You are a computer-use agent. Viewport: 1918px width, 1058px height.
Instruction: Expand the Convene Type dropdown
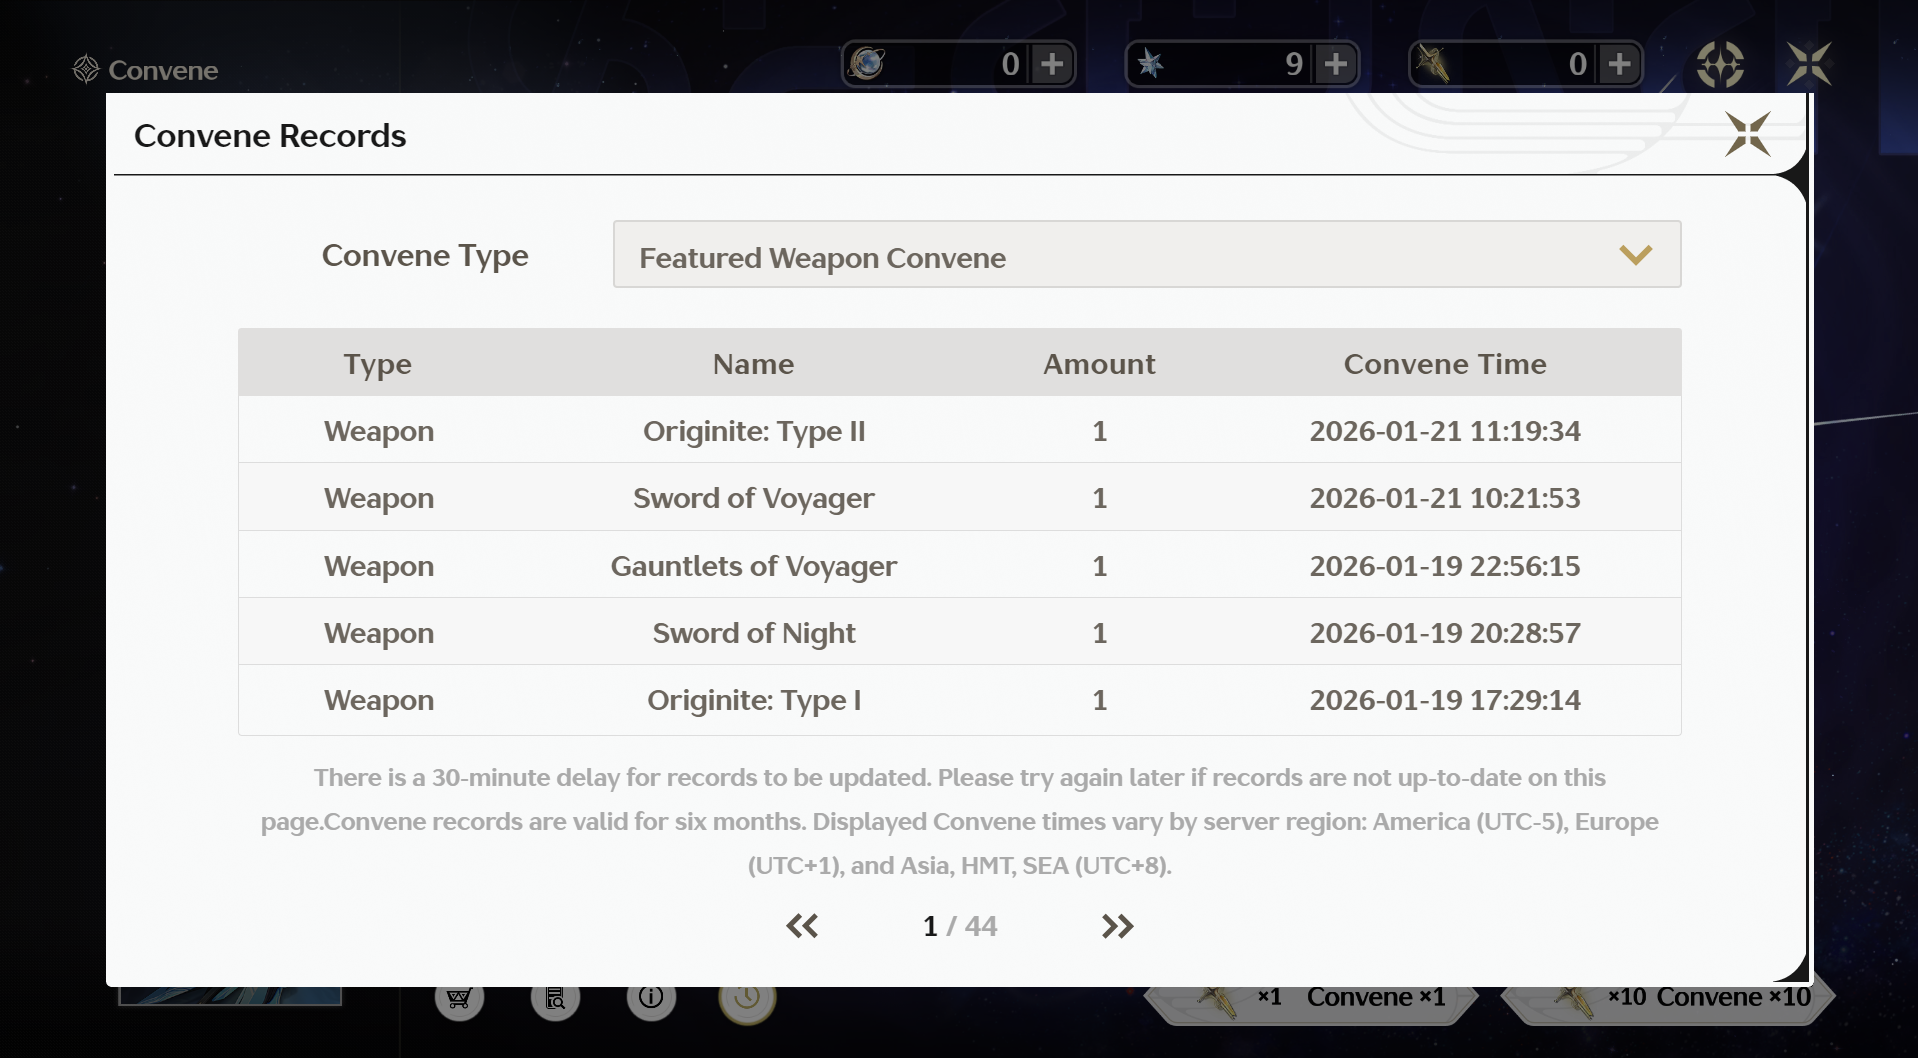pyautogui.click(x=1146, y=255)
